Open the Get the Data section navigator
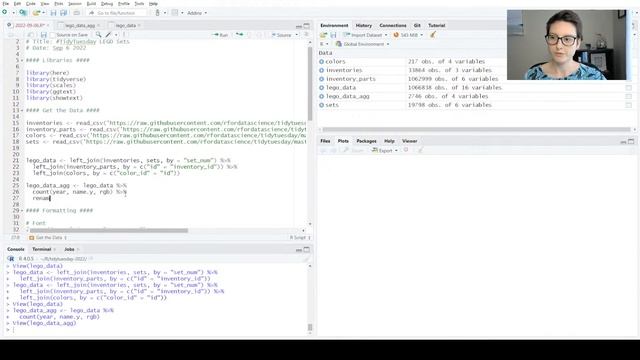Screen dimensions: 640x360 47,238
